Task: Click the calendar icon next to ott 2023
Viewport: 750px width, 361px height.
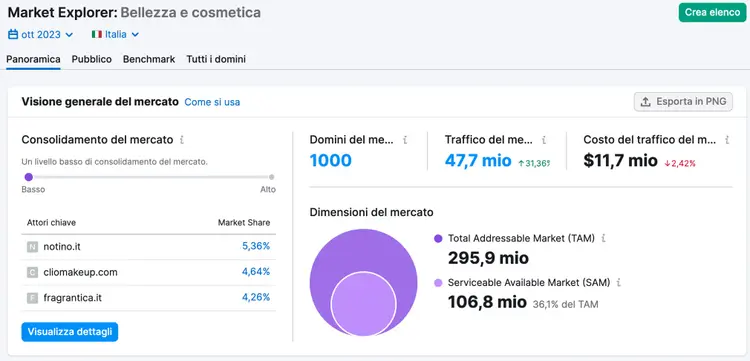Action: 13,34
